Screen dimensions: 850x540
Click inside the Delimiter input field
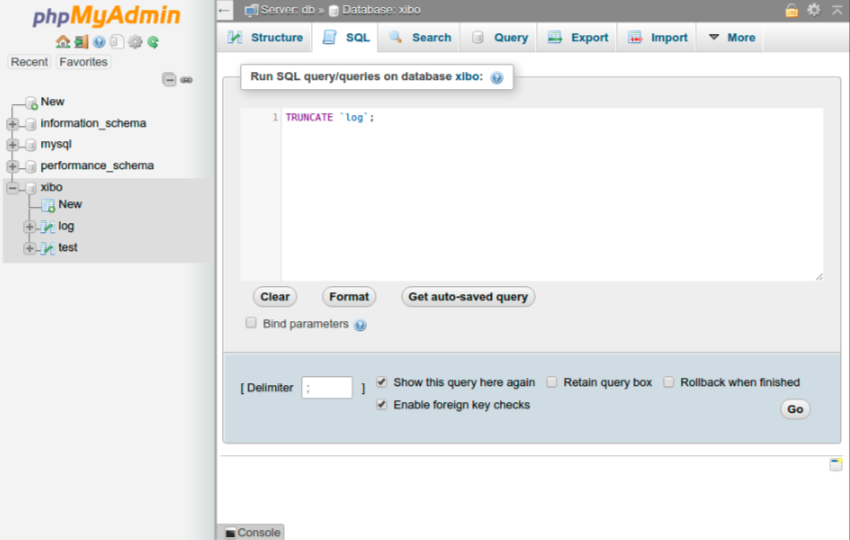(327, 388)
